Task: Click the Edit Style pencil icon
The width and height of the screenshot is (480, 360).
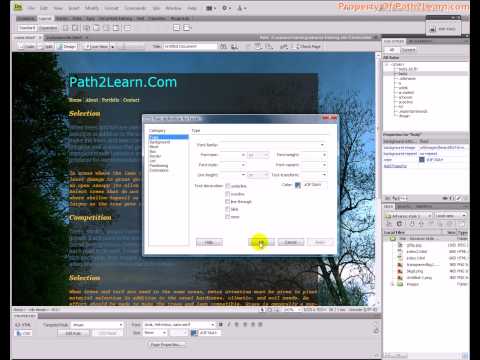Action: 459,198
